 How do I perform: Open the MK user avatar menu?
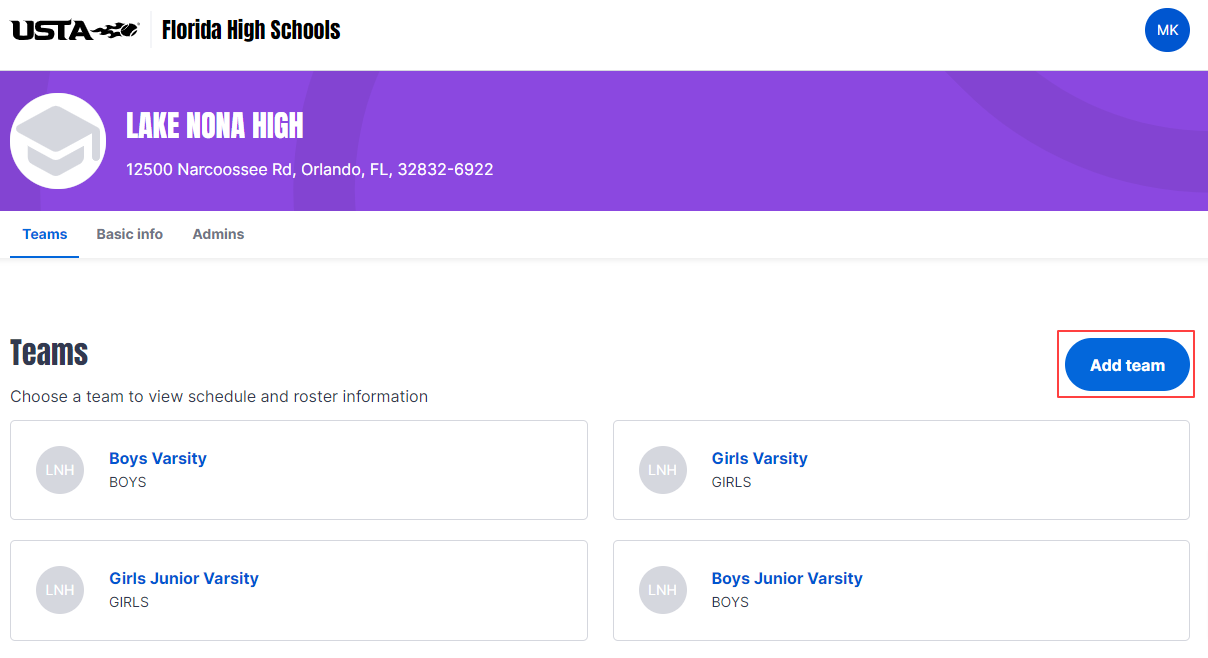pyautogui.click(x=1167, y=30)
